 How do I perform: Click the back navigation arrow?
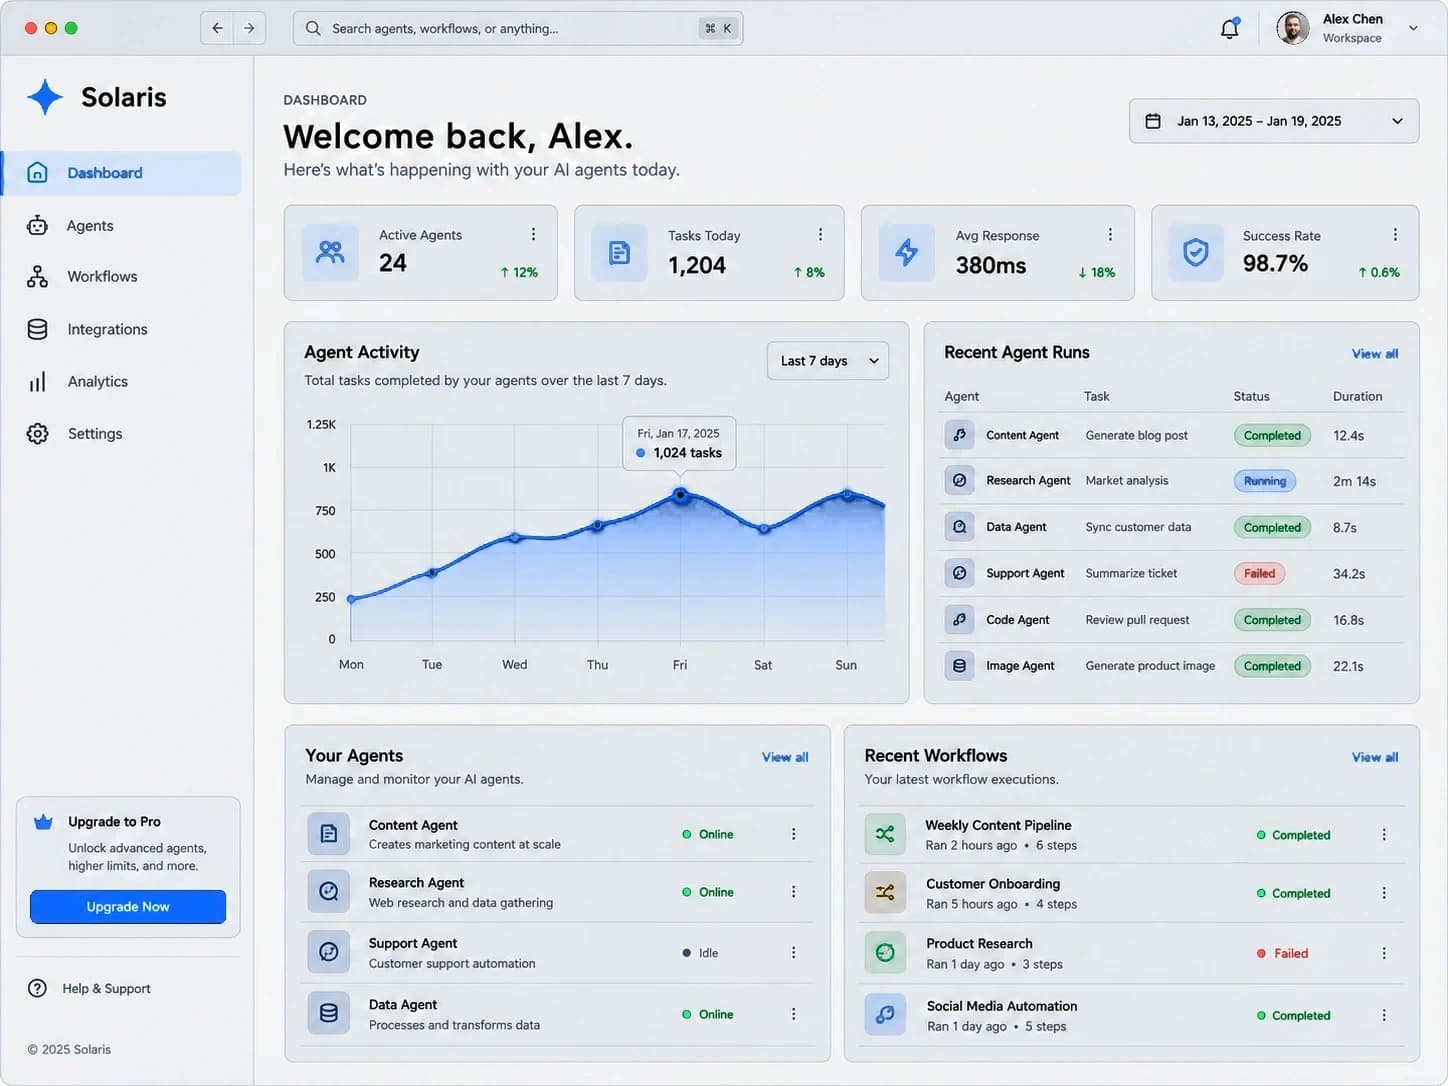217,28
